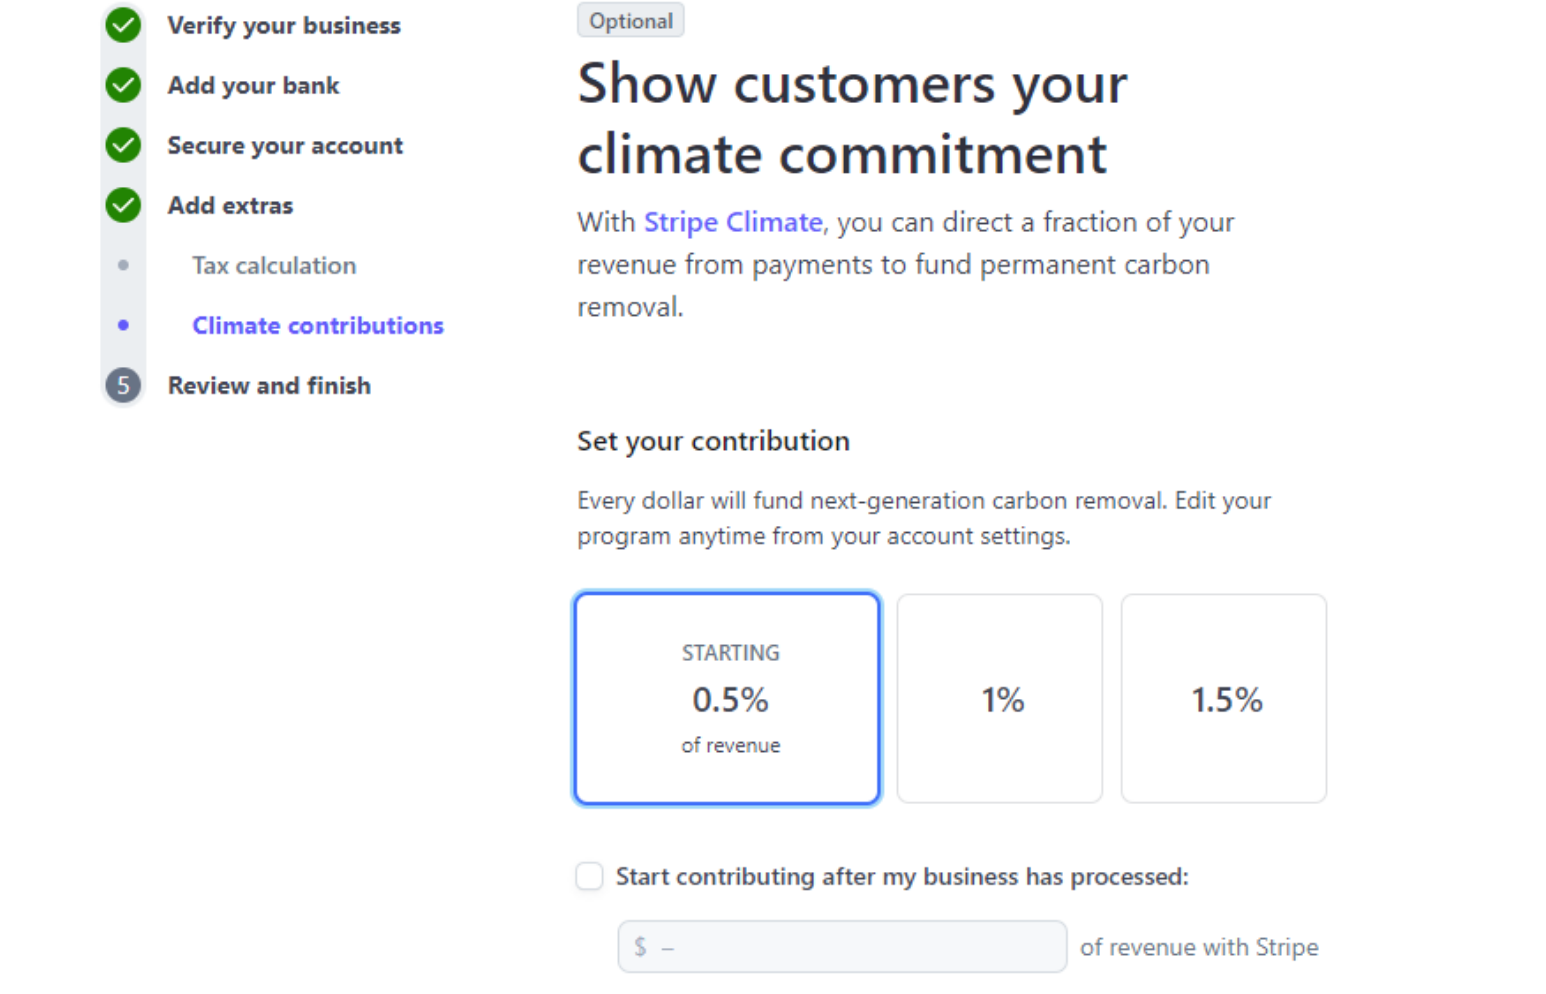The width and height of the screenshot is (1546, 994).
Task: Click the Add your bank checkmark icon
Action: [x=123, y=85]
